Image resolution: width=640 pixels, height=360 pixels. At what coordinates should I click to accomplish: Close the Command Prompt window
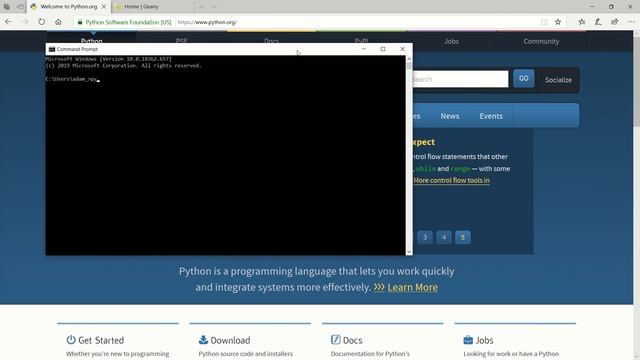click(x=402, y=49)
